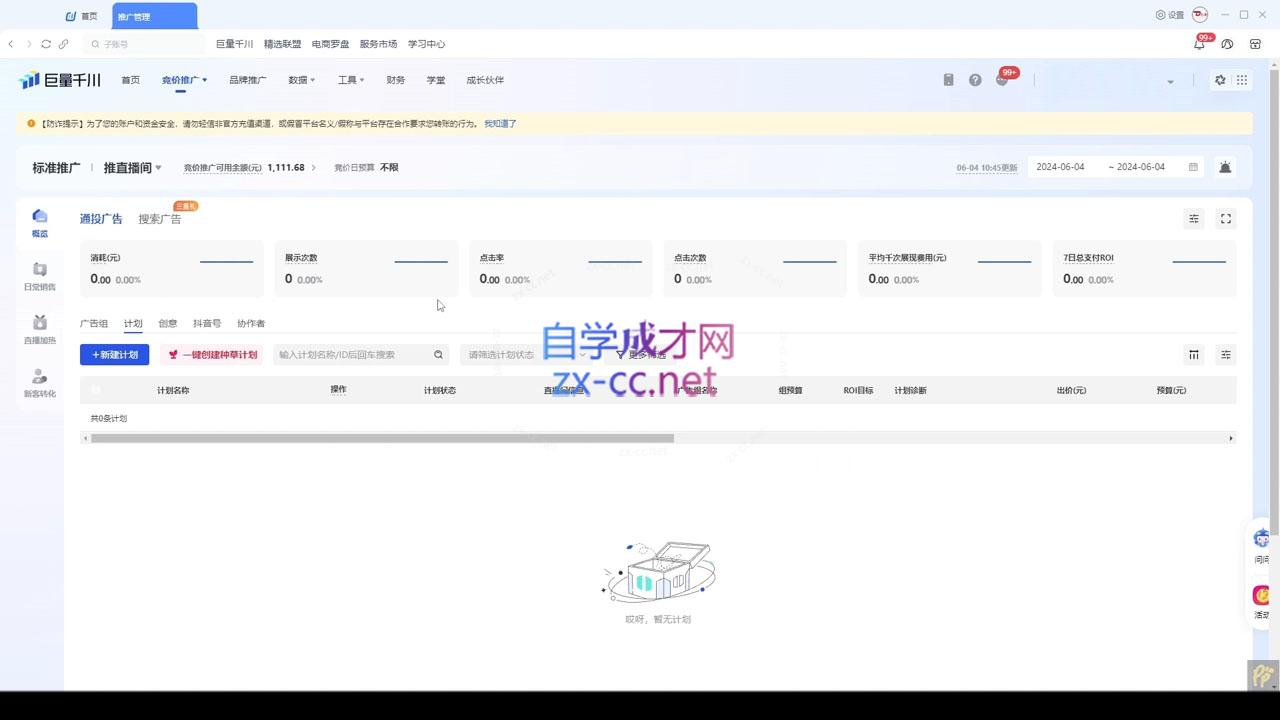Viewport: 1280px width, 720px height.
Task: Open the 概览 section in the left sidebar
Action: [40, 222]
